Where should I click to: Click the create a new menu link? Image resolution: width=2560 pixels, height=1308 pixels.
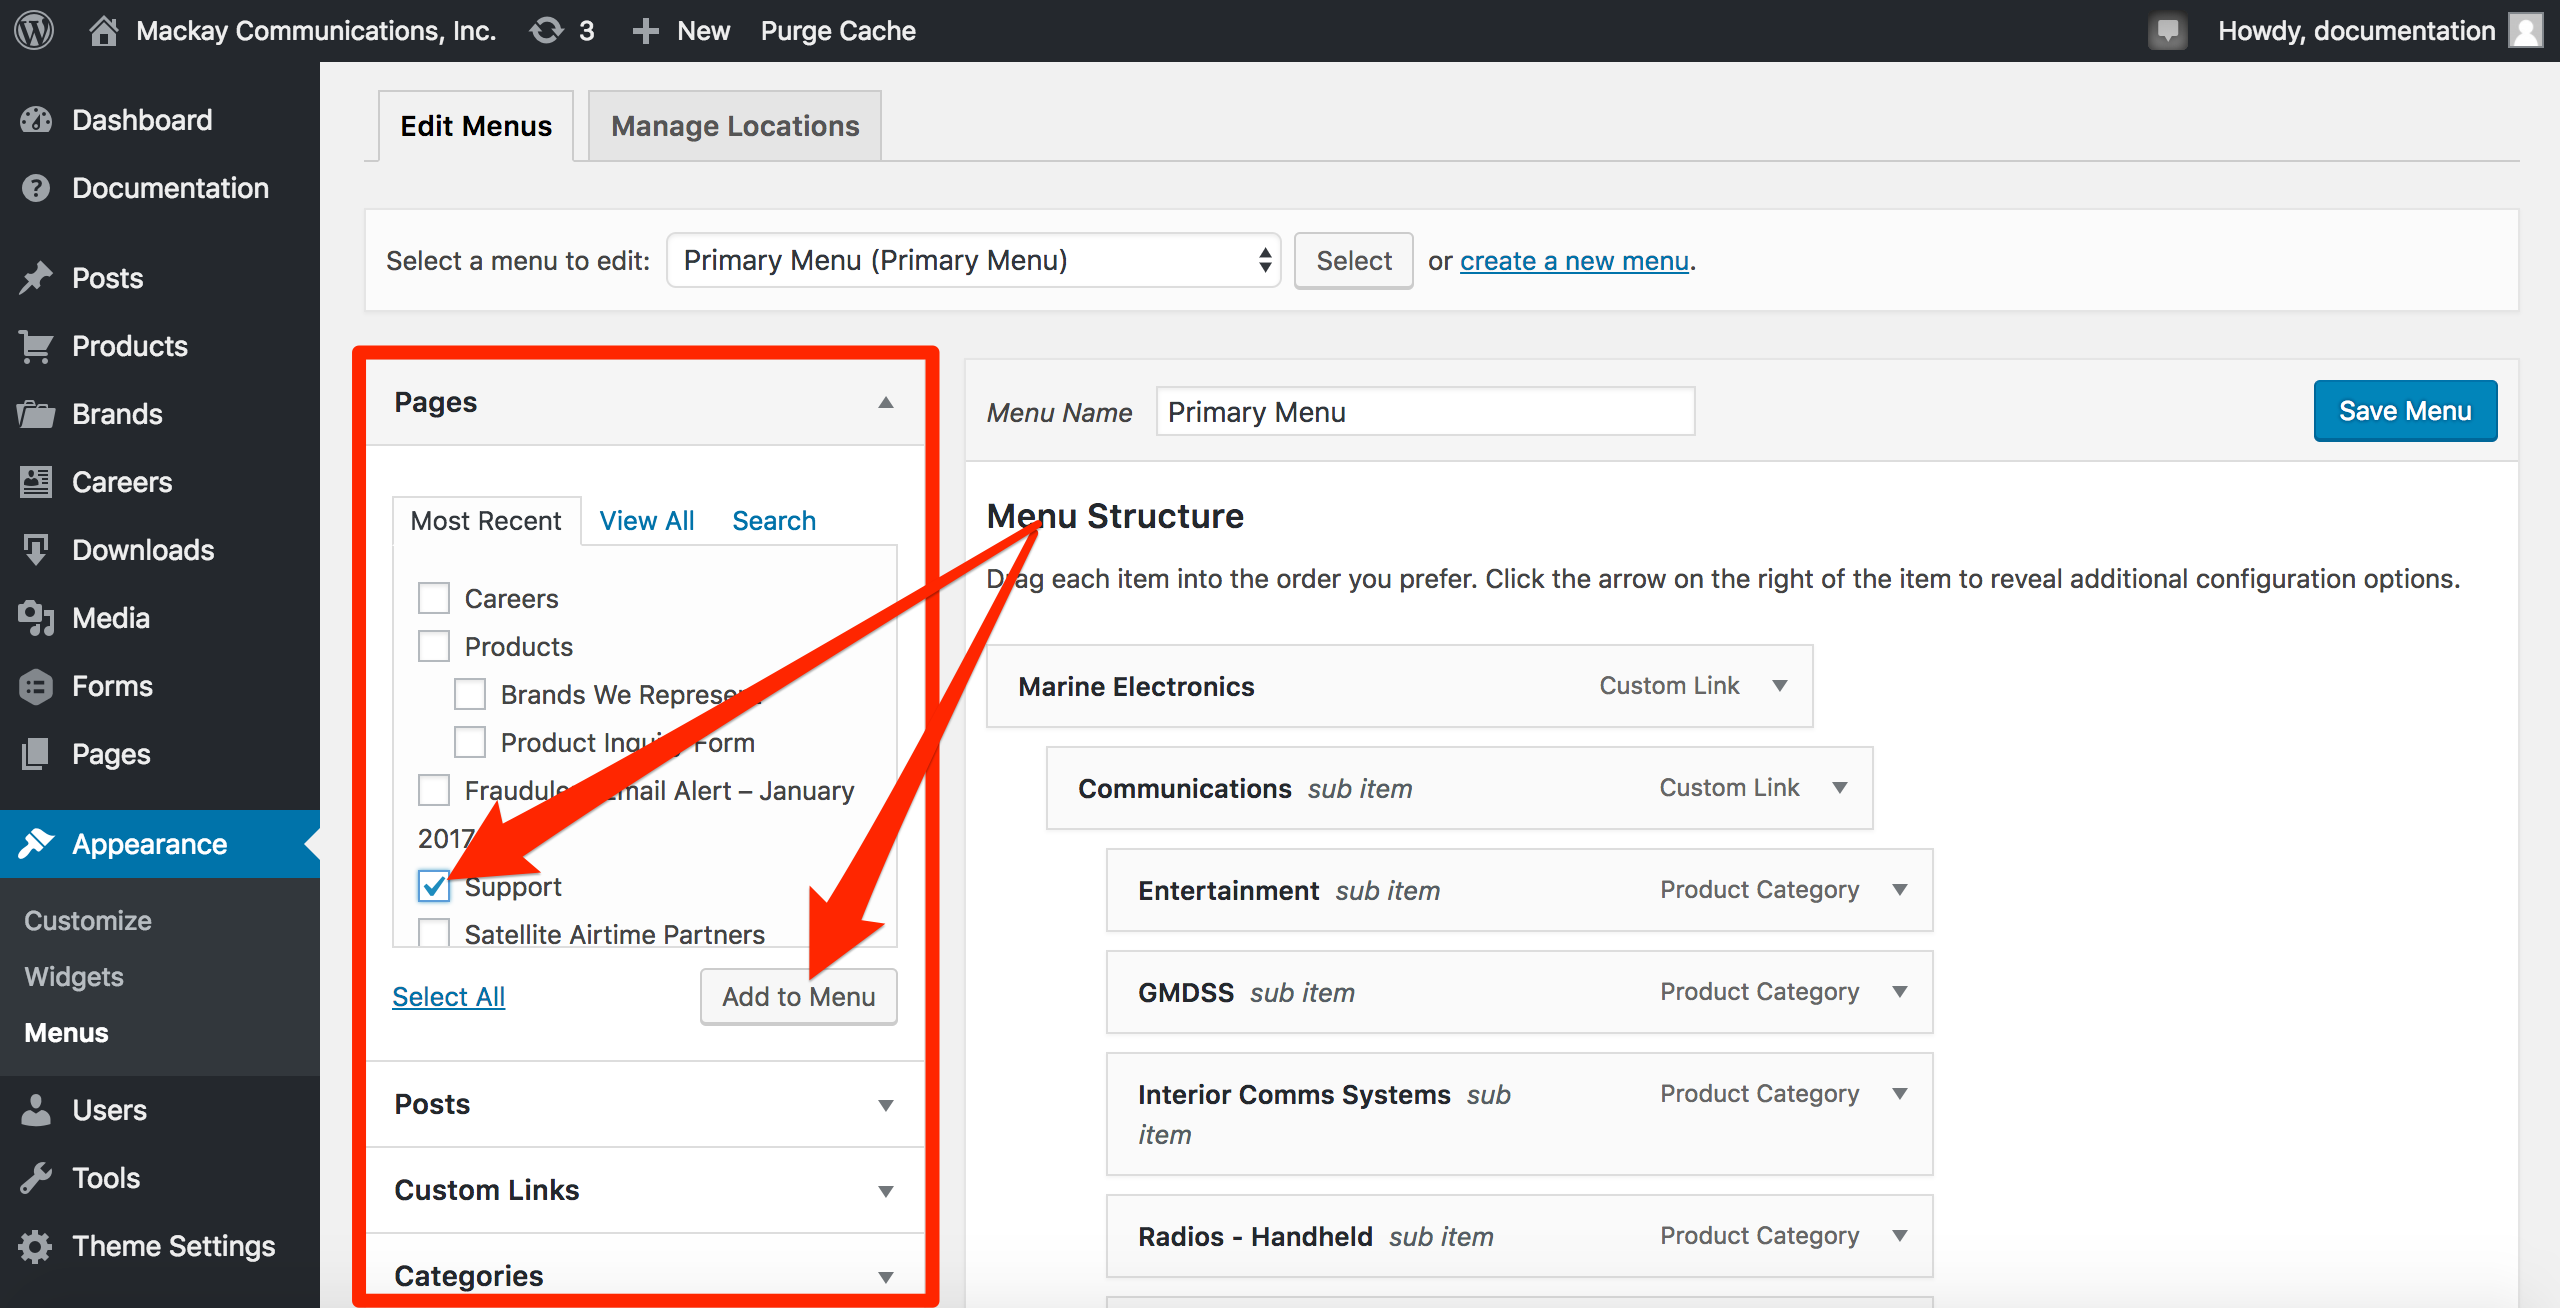pyautogui.click(x=1575, y=261)
